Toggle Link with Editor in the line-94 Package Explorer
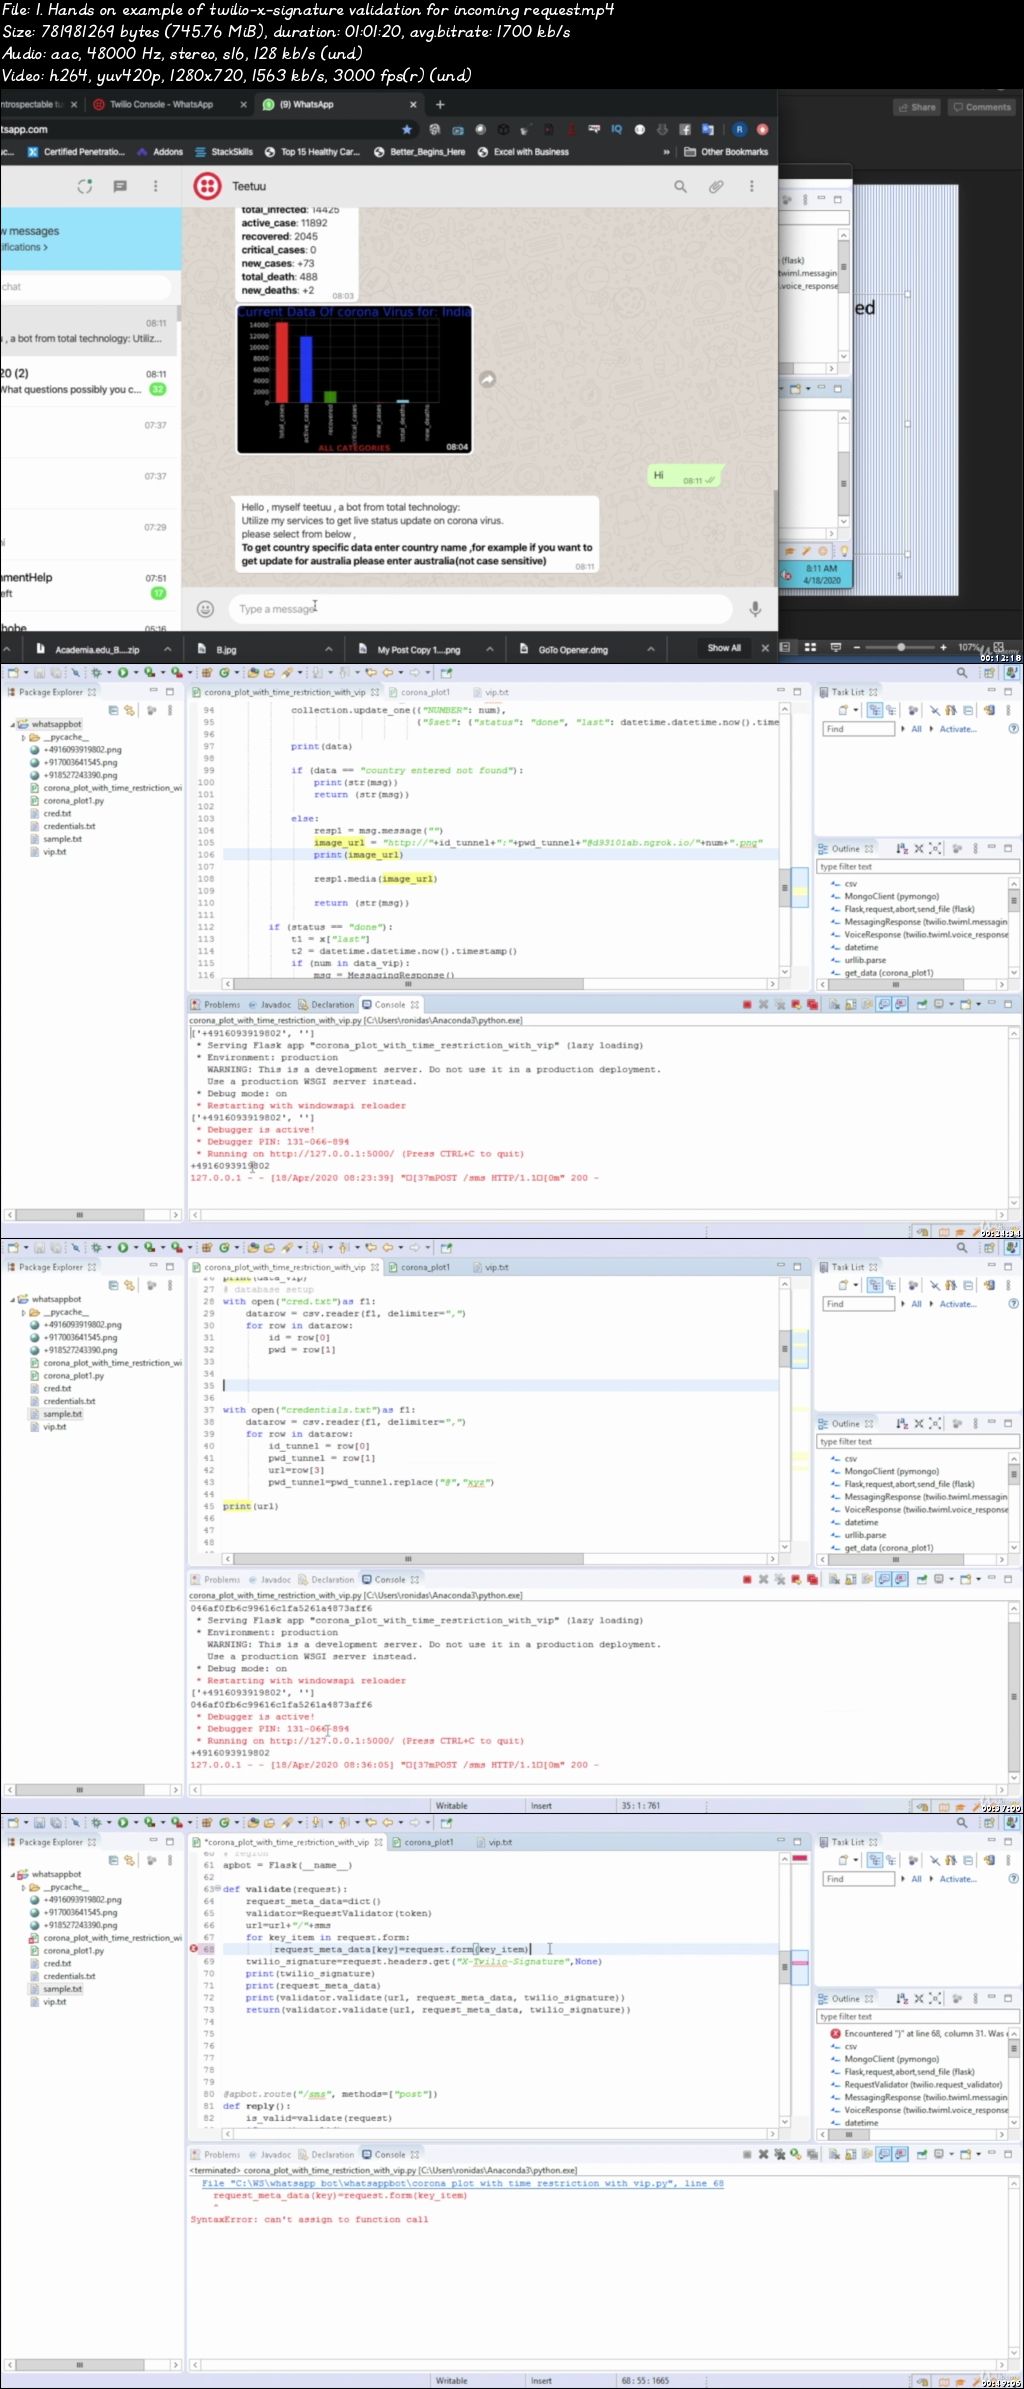The image size is (1024, 2389). pos(129,710)
